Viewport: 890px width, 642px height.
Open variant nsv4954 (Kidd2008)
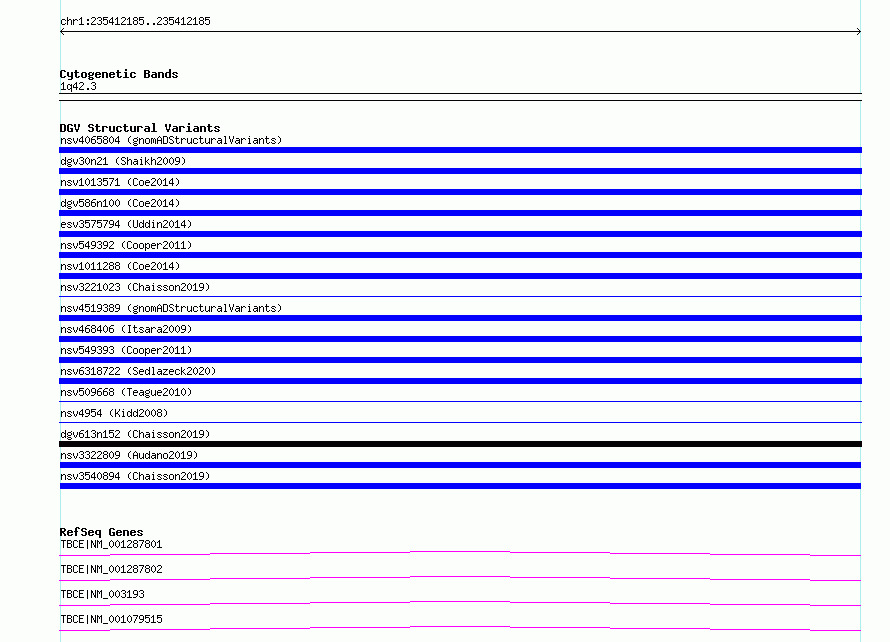pyautogui.click(x=114, y=413)
